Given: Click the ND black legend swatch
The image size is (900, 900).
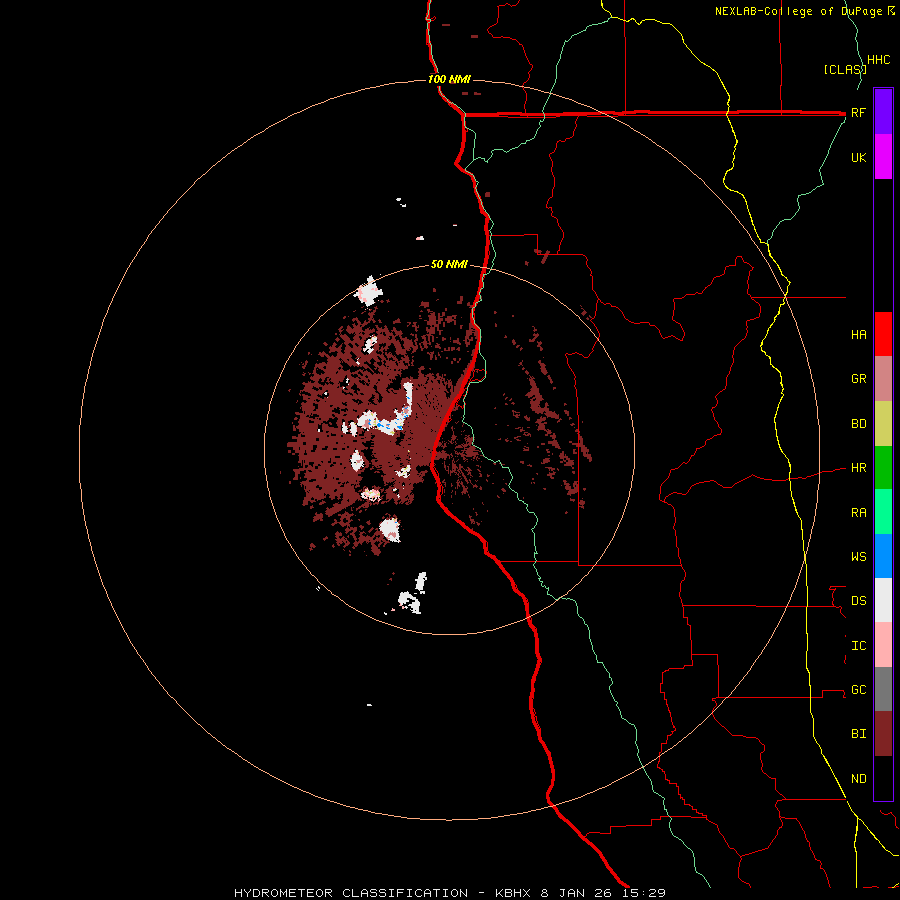Looking at the screenshot, I should click(x=883, y=778).
